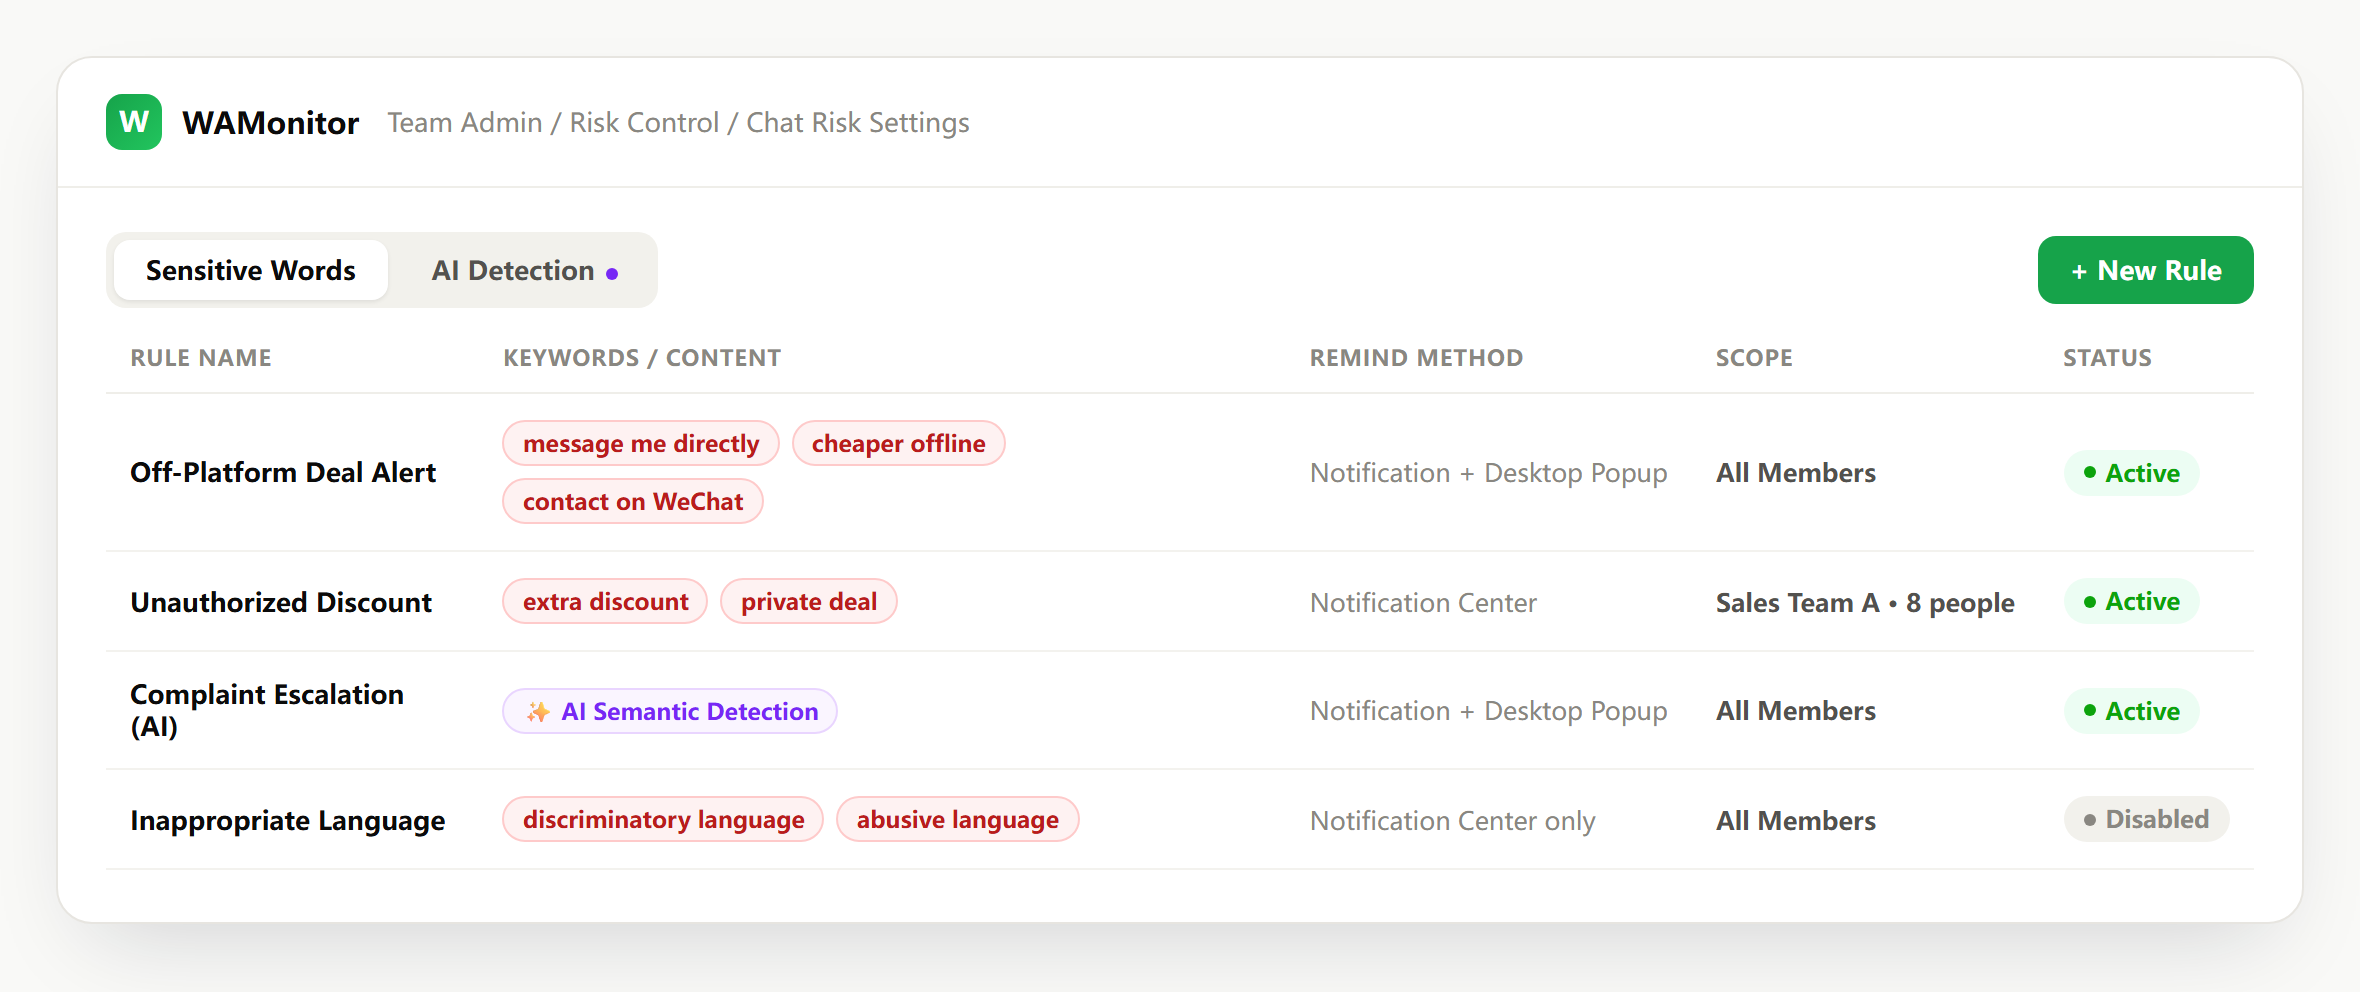This screenshot has height=992, width=2360.
Task: Toggle Active status of Complaint Escalation rule
Action: click(x=2131, y=711)
